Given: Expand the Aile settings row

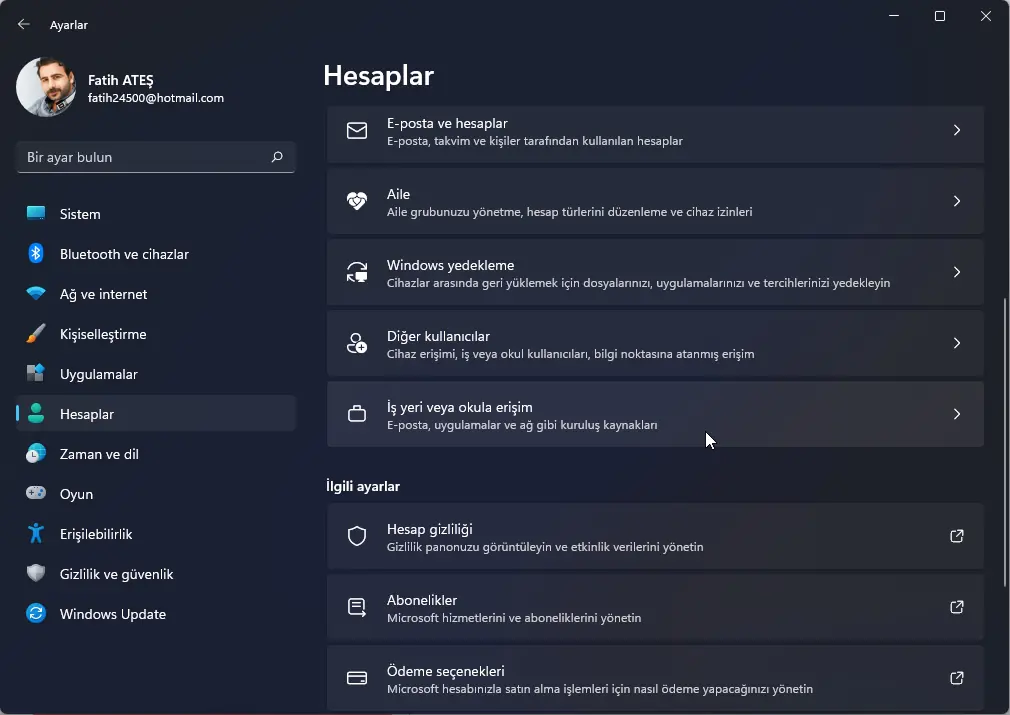Looking at the screenshot, I should [x=655, y=202].
